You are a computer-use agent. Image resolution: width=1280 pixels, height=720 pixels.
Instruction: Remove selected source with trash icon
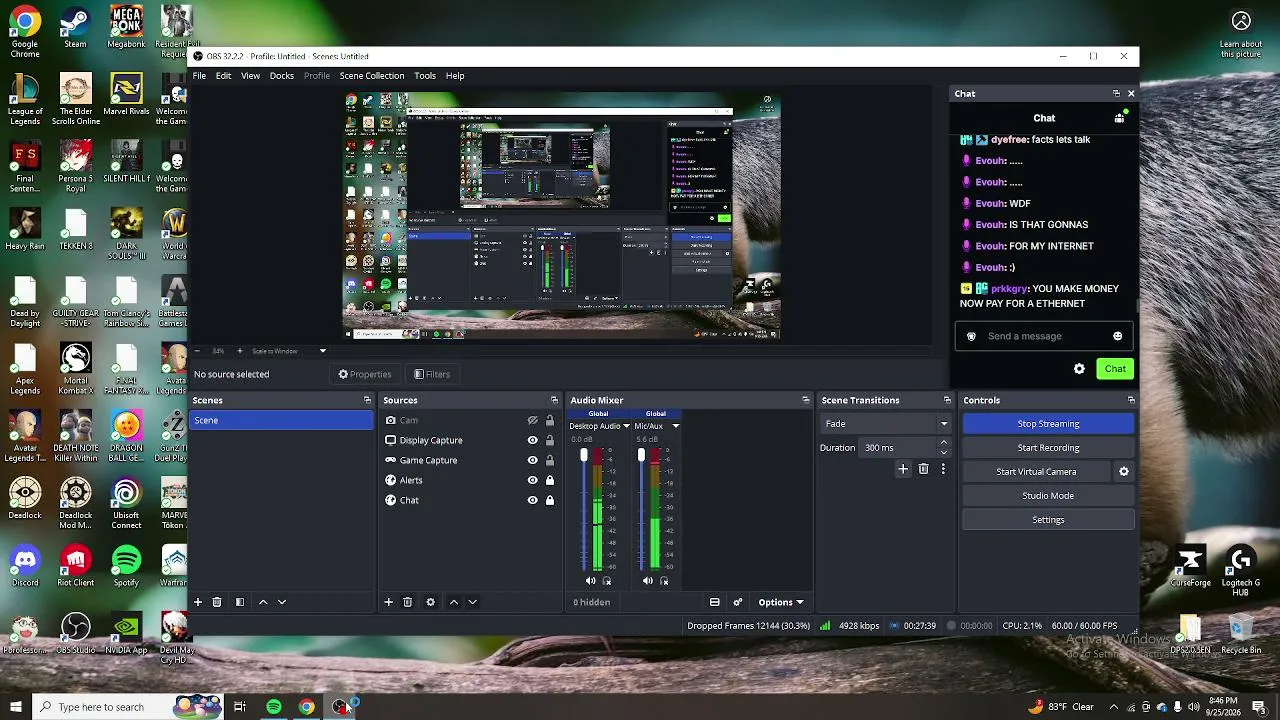click(408, 602)
